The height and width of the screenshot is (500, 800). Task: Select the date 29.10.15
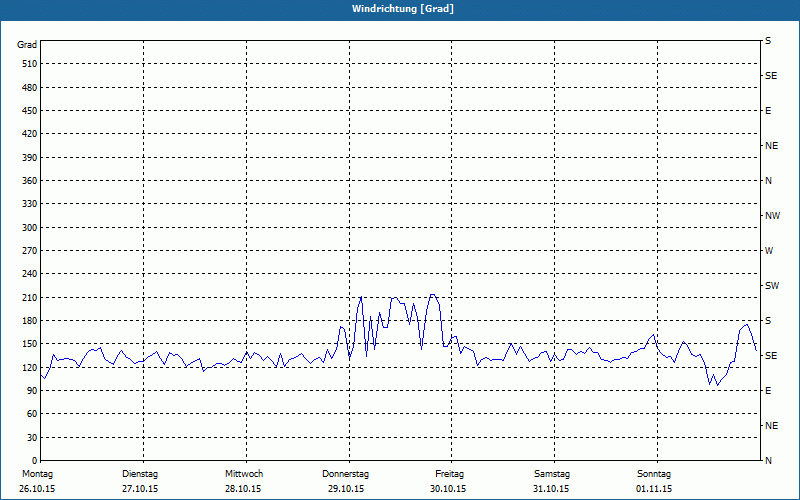(x=346, y=489)
